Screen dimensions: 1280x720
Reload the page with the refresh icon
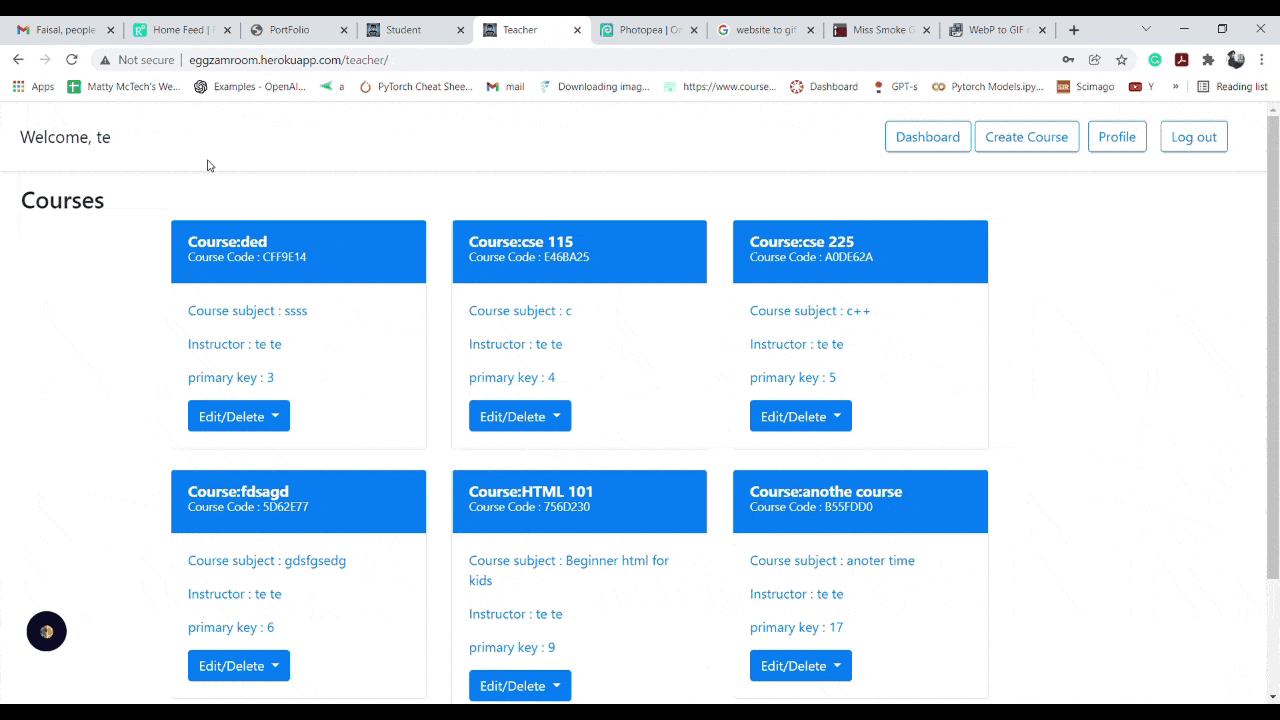point(72,60)
